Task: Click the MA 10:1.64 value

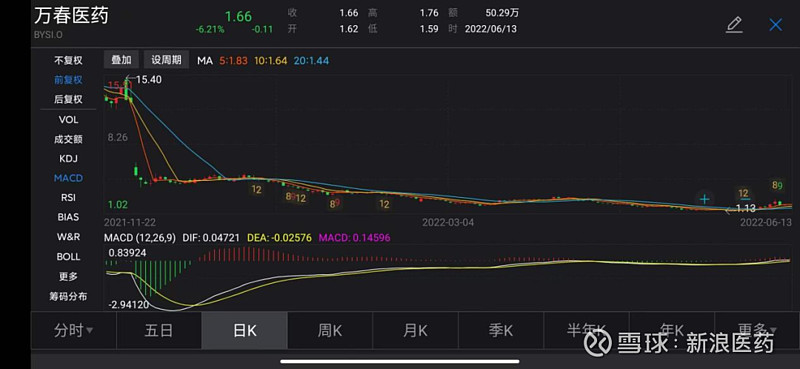Action: [x=270, y=61]
